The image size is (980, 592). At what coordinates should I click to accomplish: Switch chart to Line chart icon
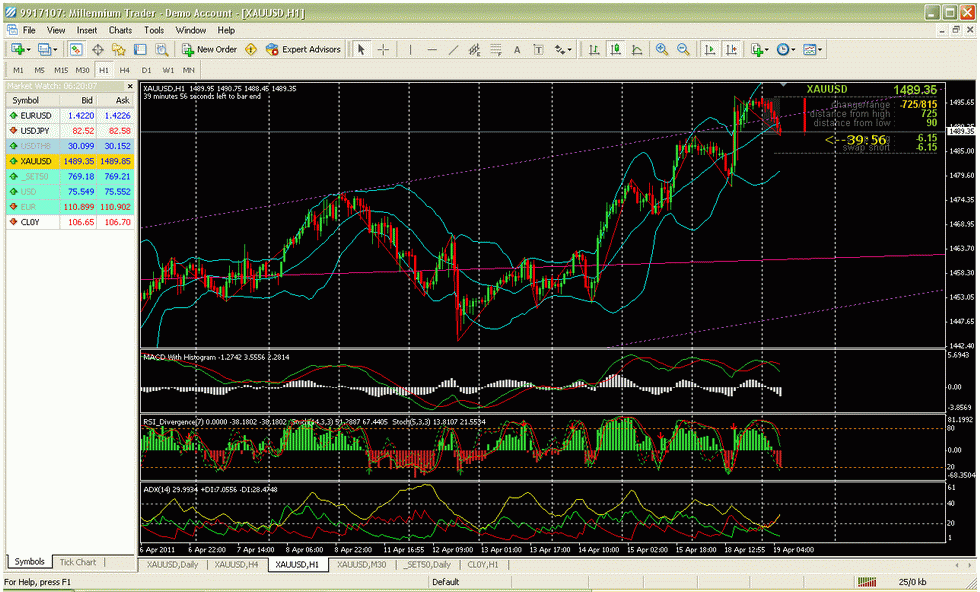pyautogui.click(x=637, y=49)
